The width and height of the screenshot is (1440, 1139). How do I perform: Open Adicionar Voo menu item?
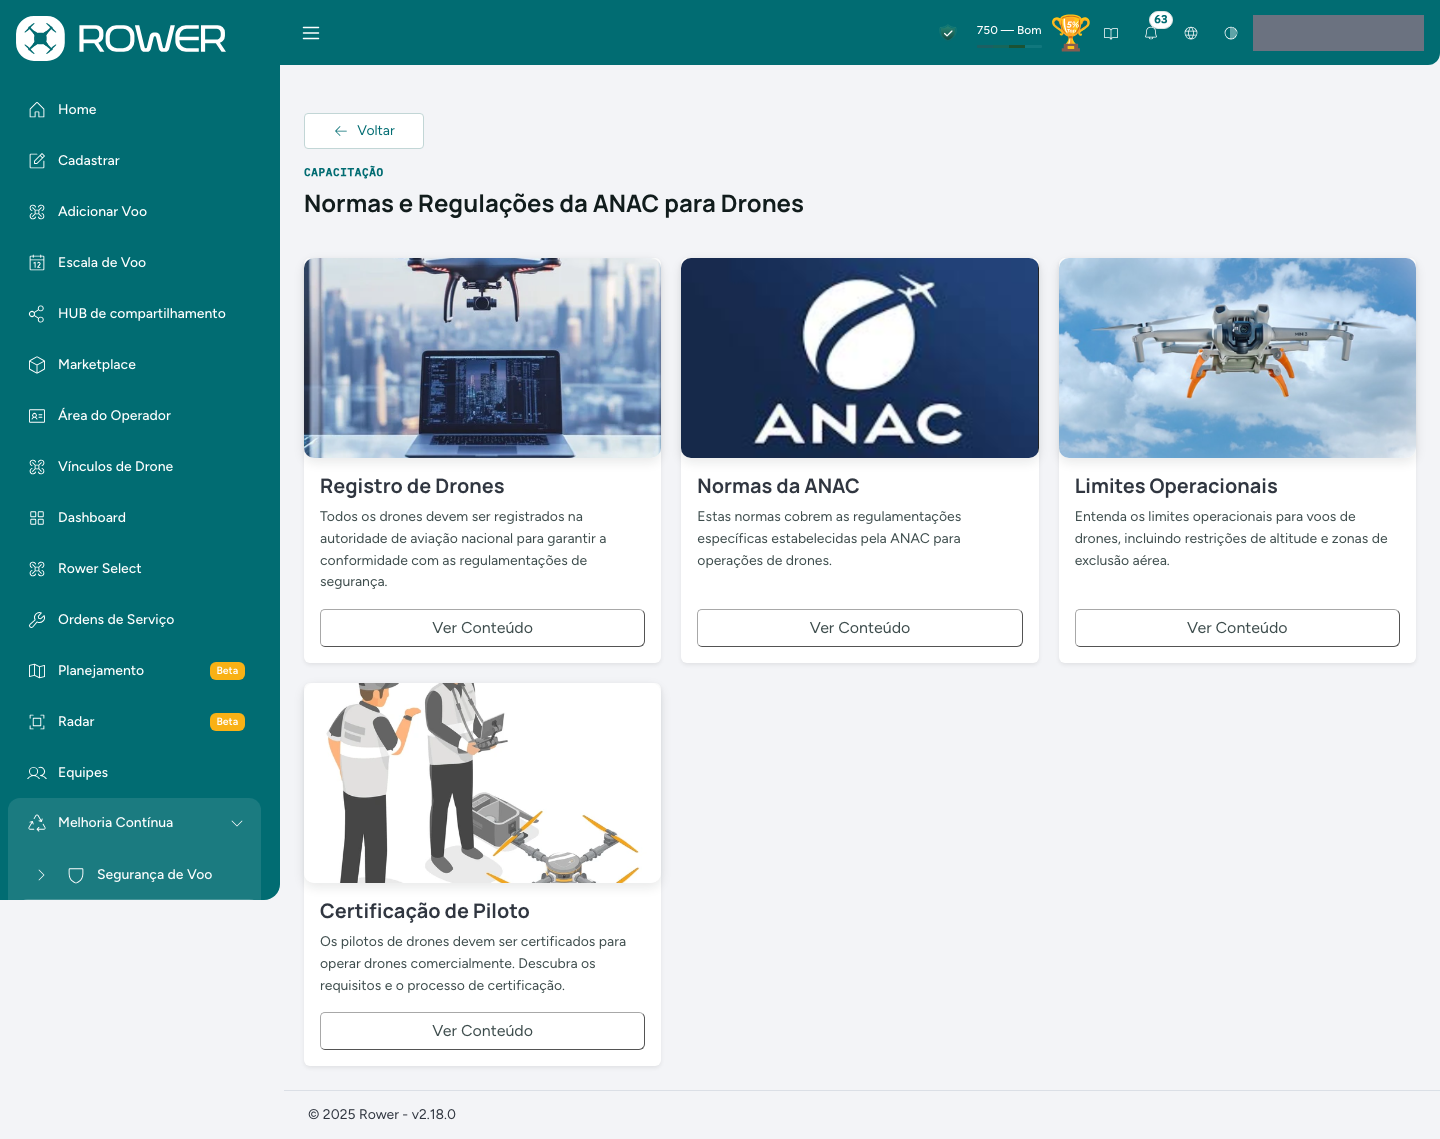[x=134, y=212]
